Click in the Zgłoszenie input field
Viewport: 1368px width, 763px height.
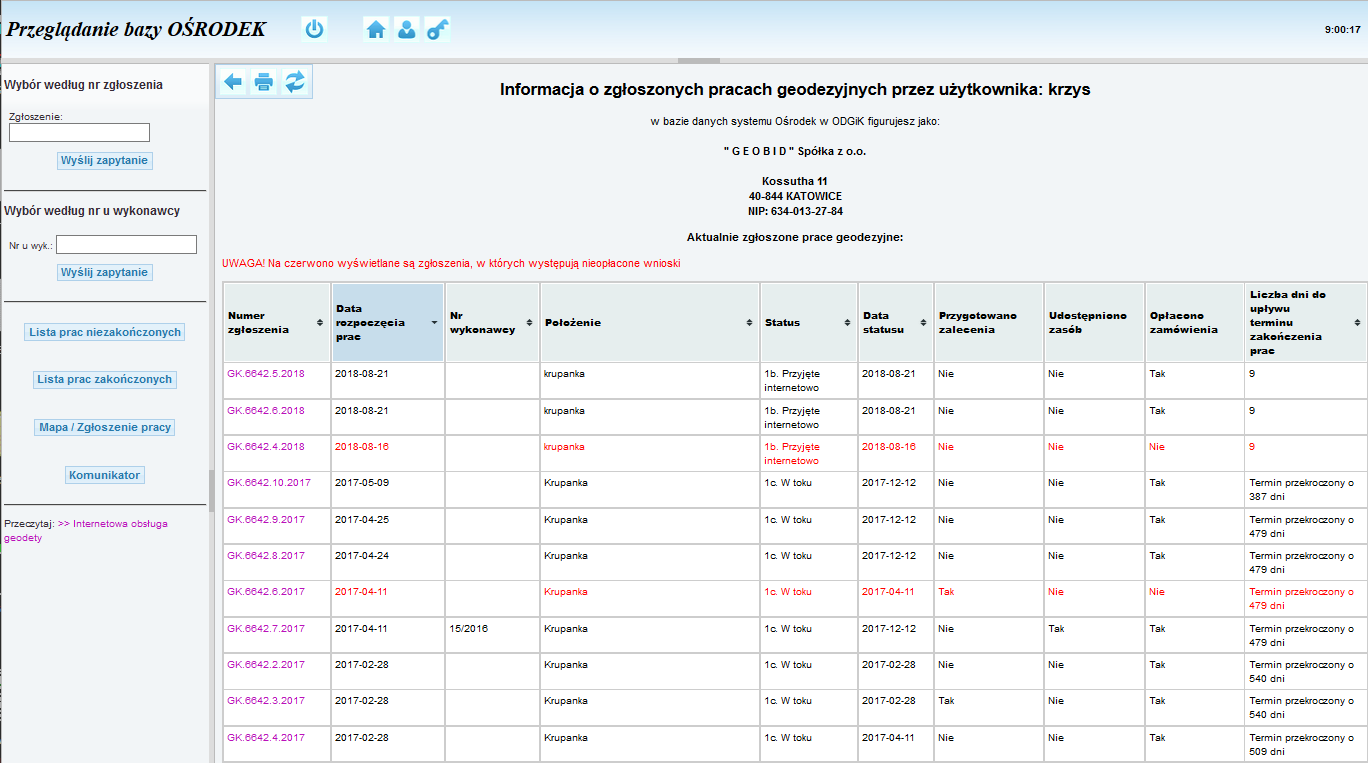click(x=79, y=133)
